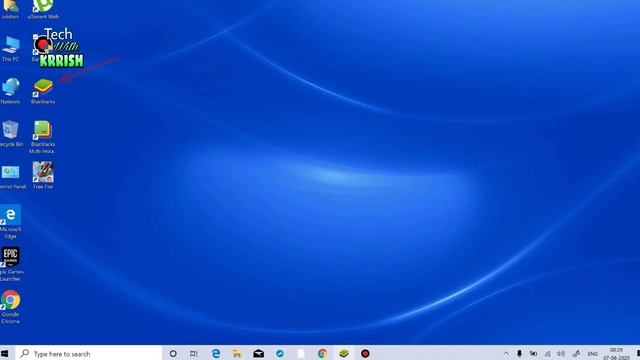The height and width of the screenshot is (360, 640).
Task: Open Microsoft Edge desktop shortcut
Action: tap(11, 222)
